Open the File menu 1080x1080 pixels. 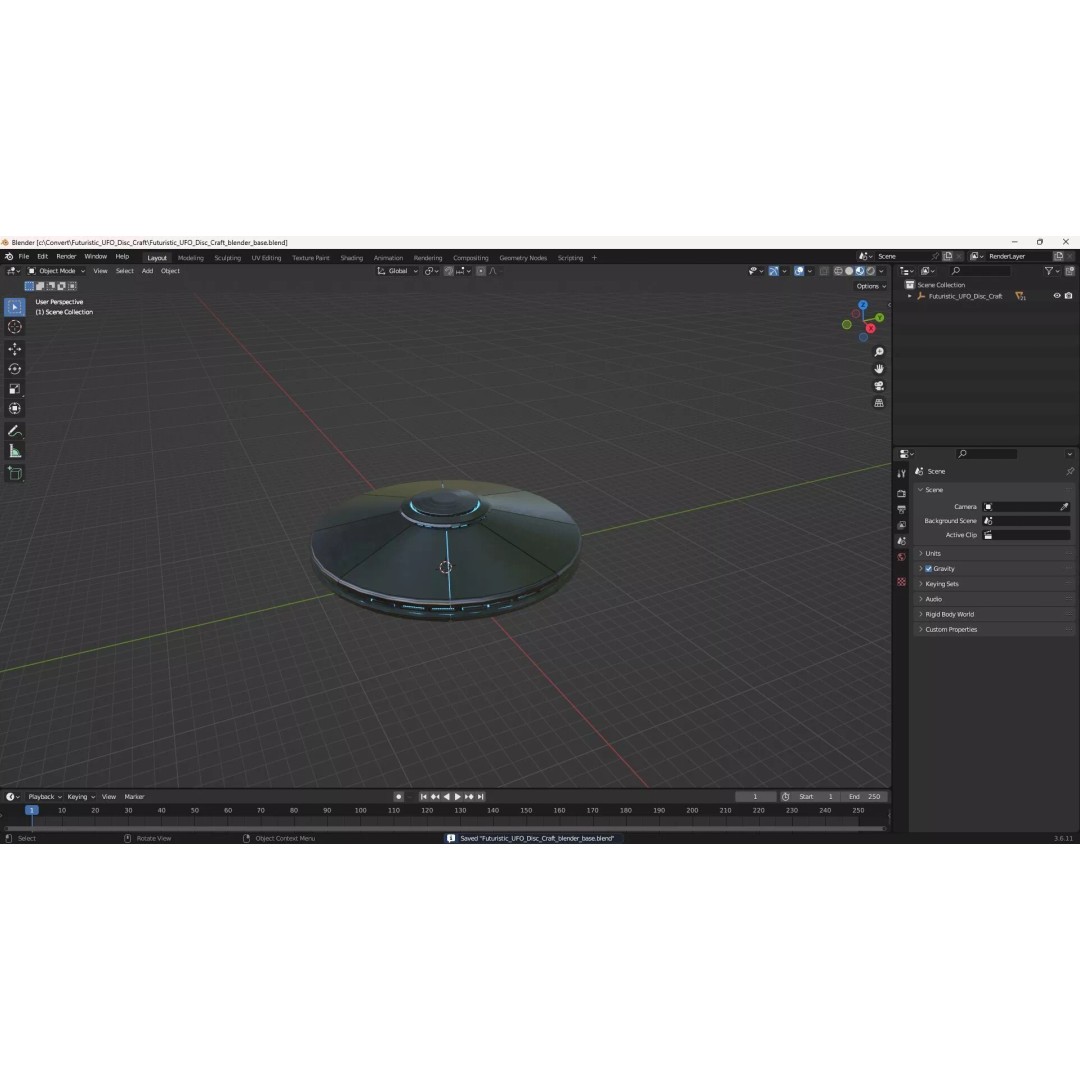click(23, 256)
